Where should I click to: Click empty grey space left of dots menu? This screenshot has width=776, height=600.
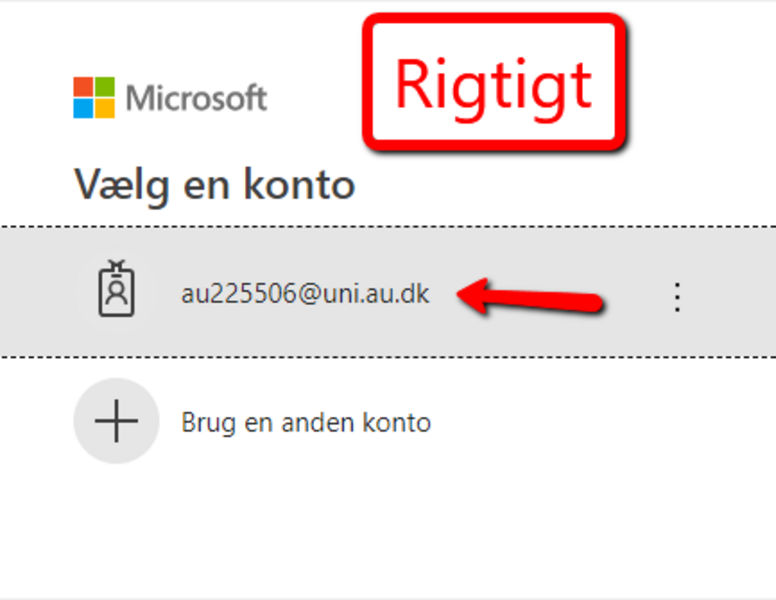pyautogui.click(x=636, y=327)
